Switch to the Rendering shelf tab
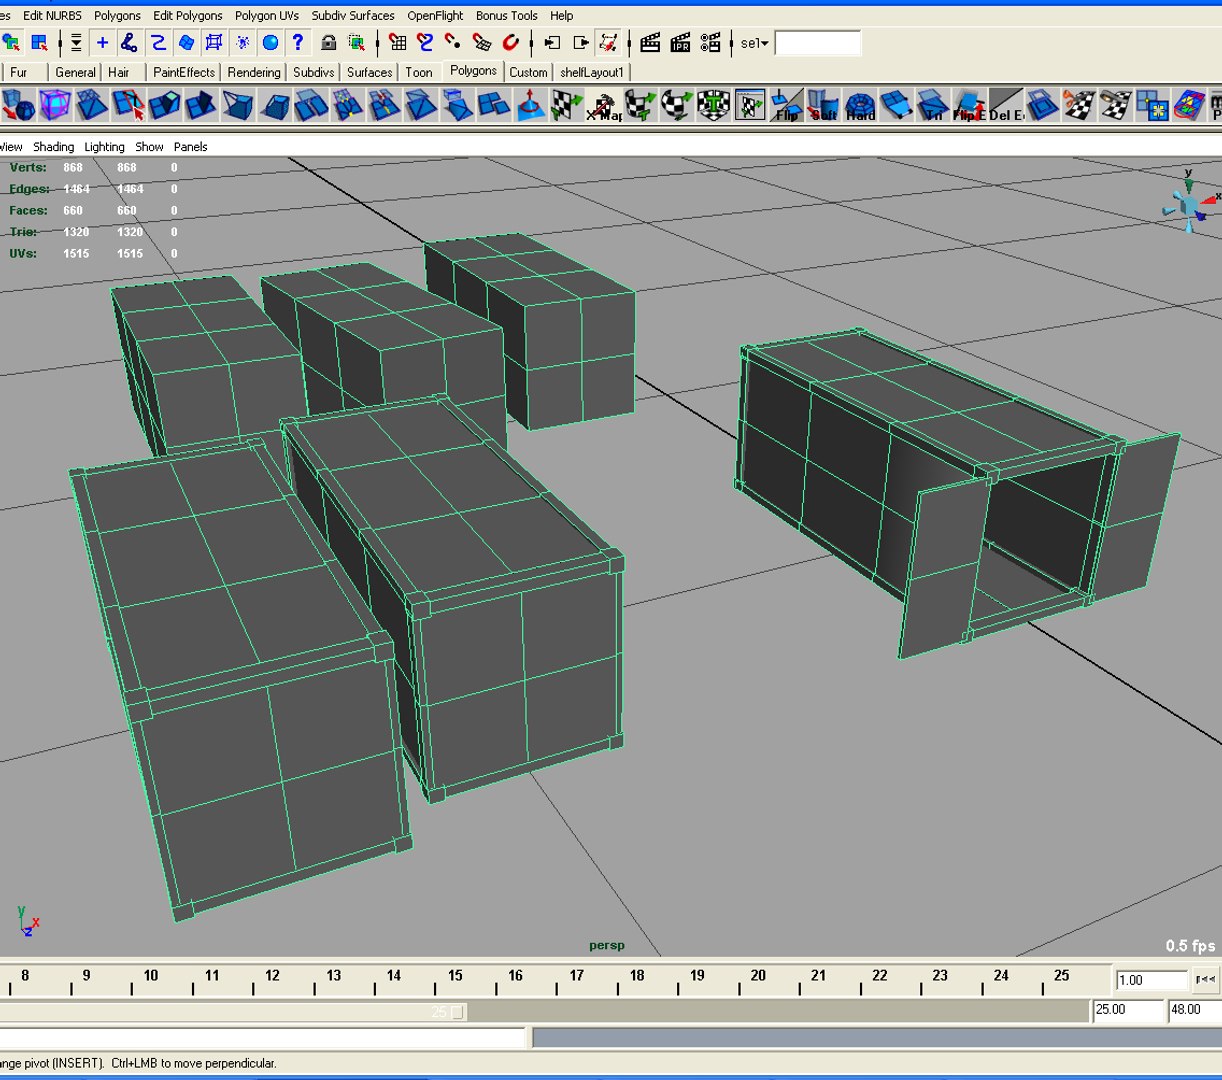1222x1080 pixels. pos(253,72)
